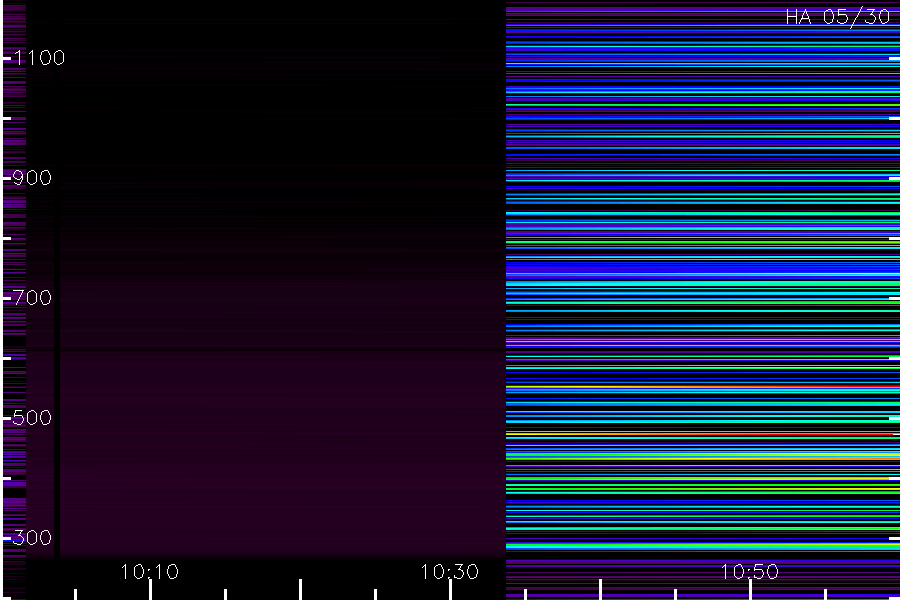Click the 10:30 time axis label
Screen dimensions: 900x600
(x=449, y=572)
